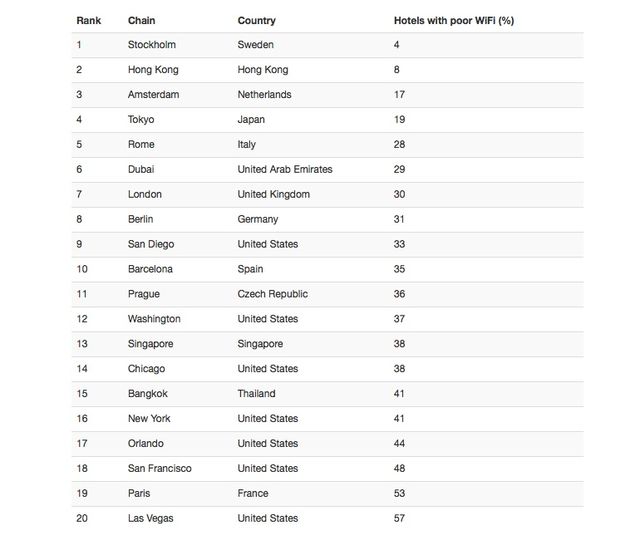The image size is (630, 540).
Task: Click the Chain column header
Action: pos(141,20)
